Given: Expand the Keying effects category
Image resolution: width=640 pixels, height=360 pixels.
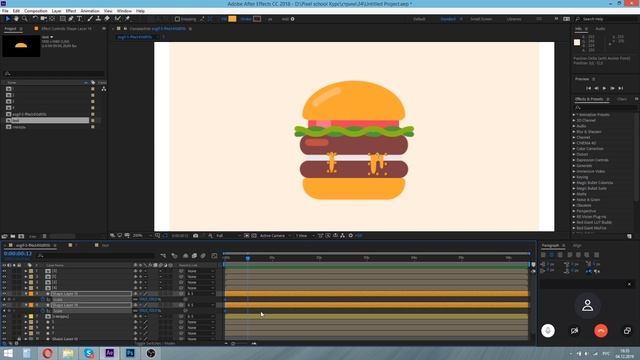Looking at the screenshot, I should pos(574,177).
